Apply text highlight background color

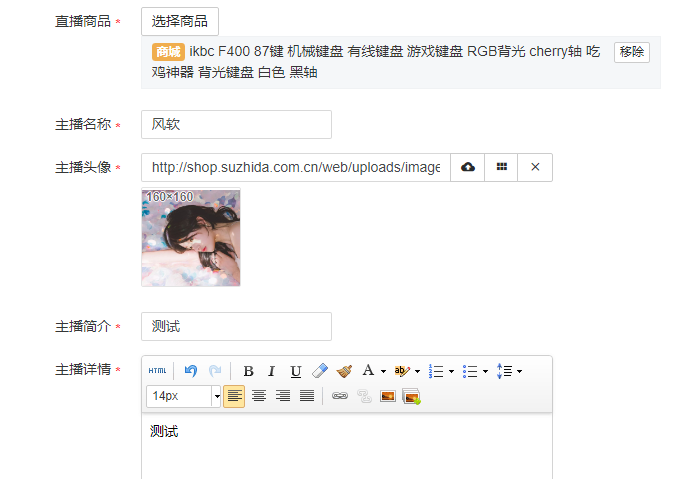(402, 371)
